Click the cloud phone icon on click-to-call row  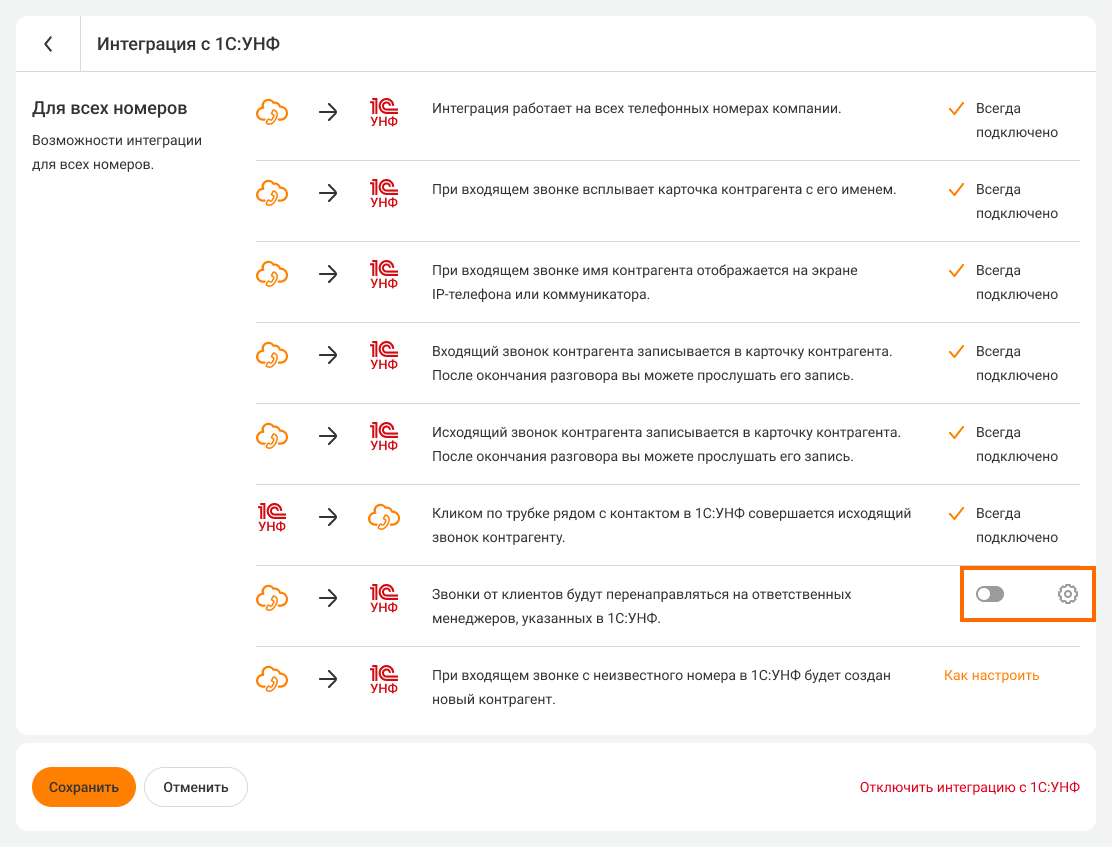(x=384, y=517)
